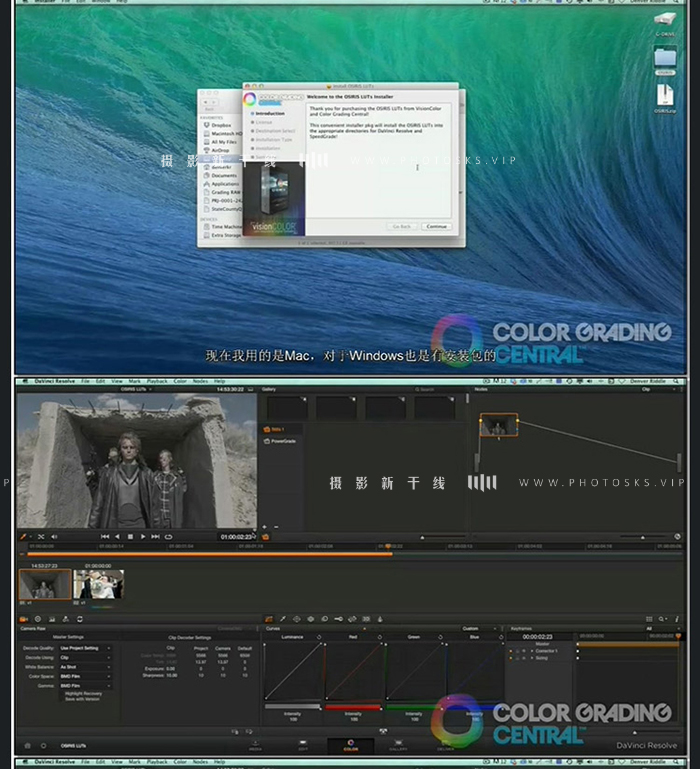Select the corrector node in Nodes panel
The height and width of the screenshot is (769, 700).
[498, 425]
